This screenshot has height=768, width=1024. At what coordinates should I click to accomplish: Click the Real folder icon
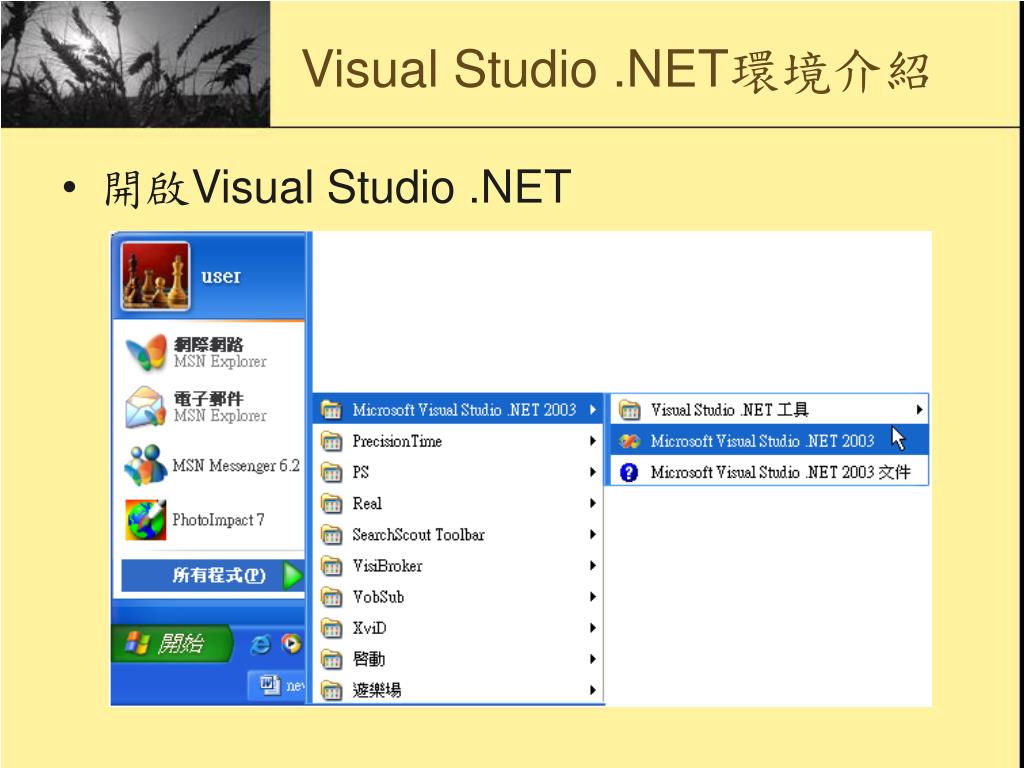[x=332, y=504]
